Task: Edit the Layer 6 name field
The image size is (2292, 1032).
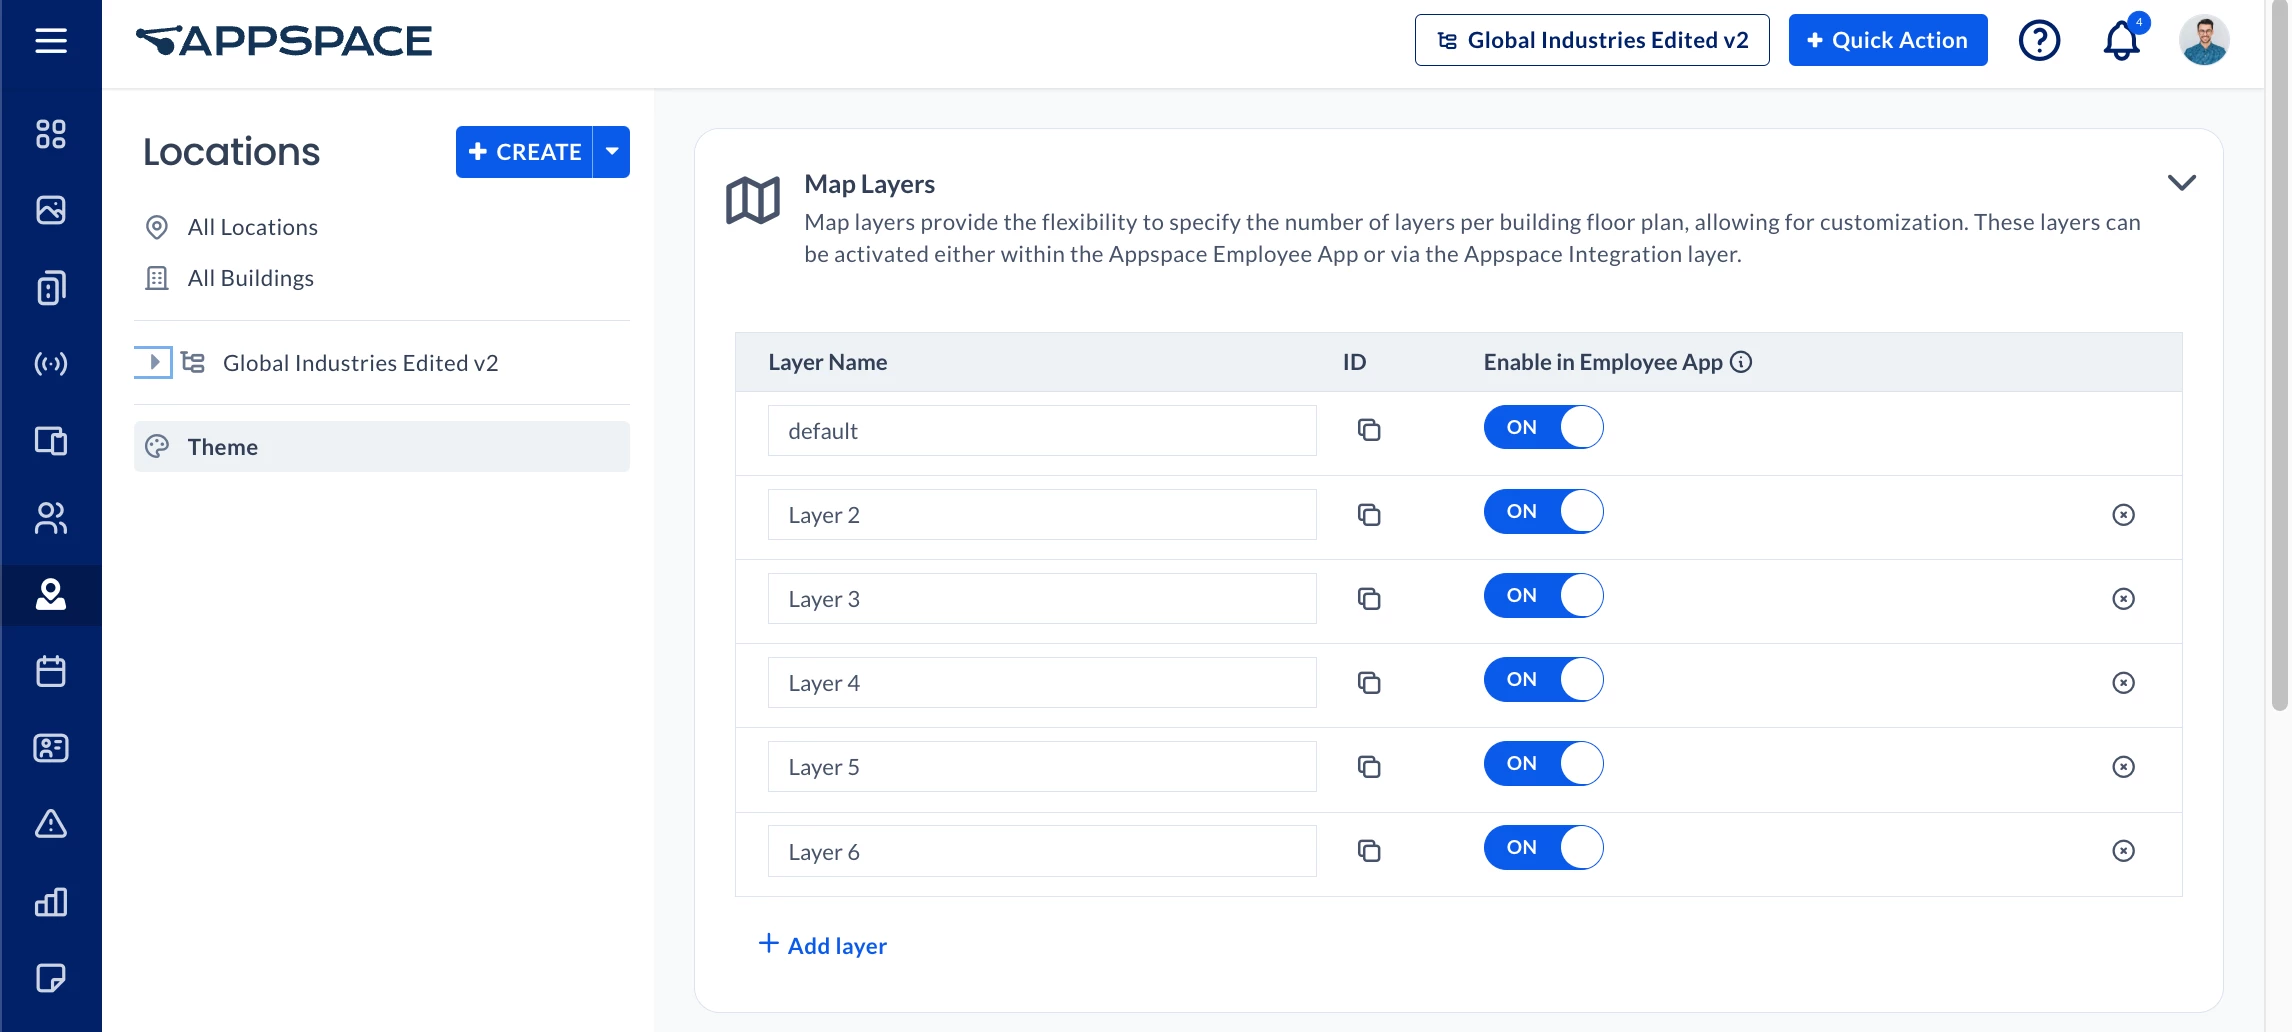Action: [x=1042, y=851]
